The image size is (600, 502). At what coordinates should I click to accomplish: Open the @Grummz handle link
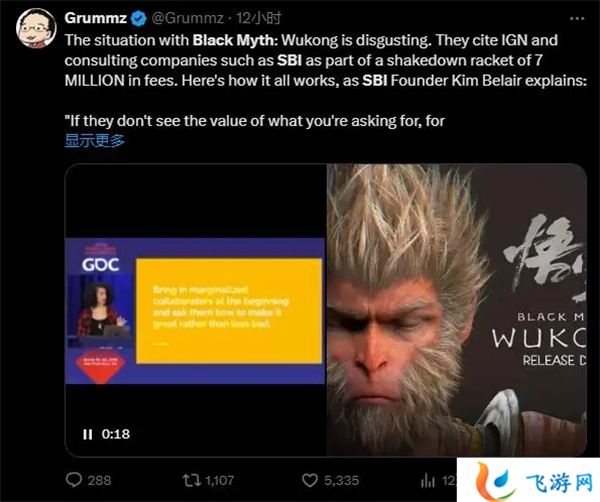coord(188,18)
